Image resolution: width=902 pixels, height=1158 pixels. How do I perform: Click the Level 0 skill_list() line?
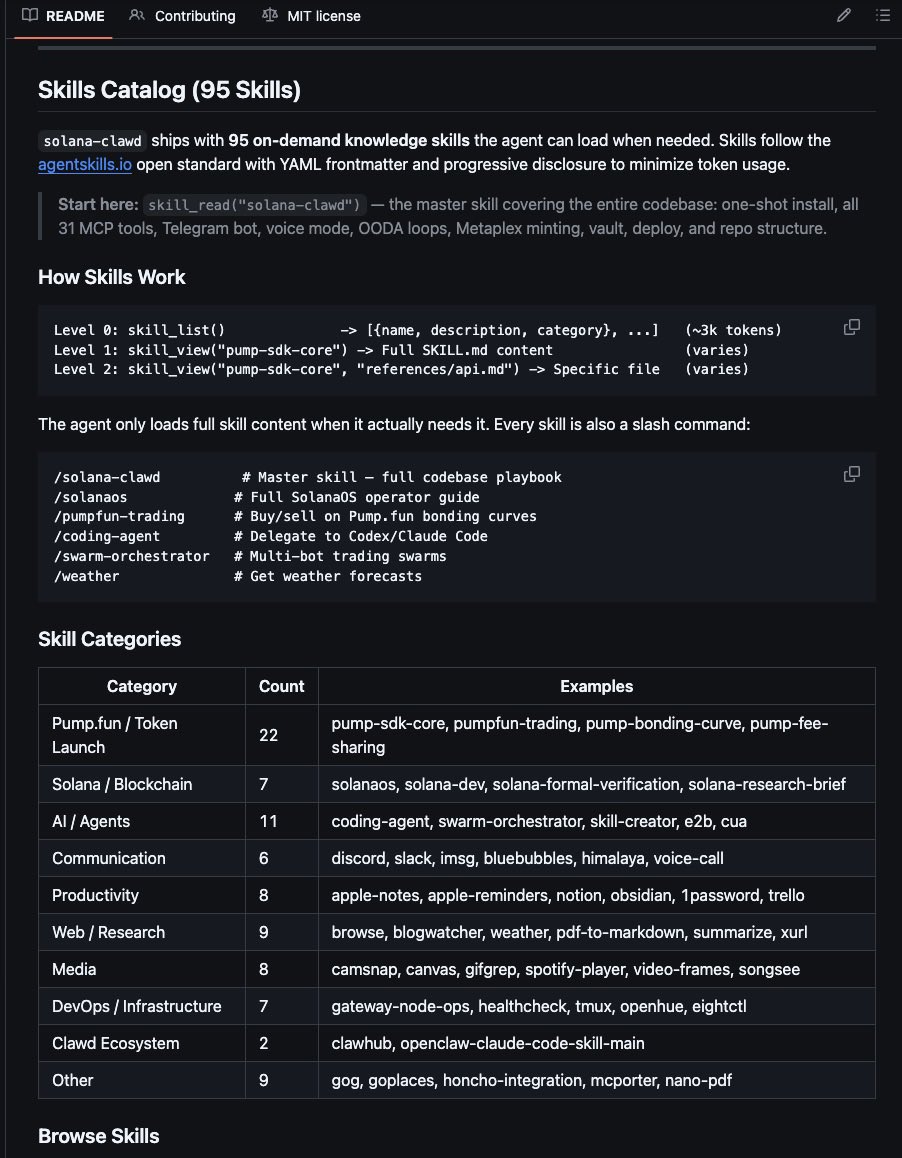[x=417, y=330]
